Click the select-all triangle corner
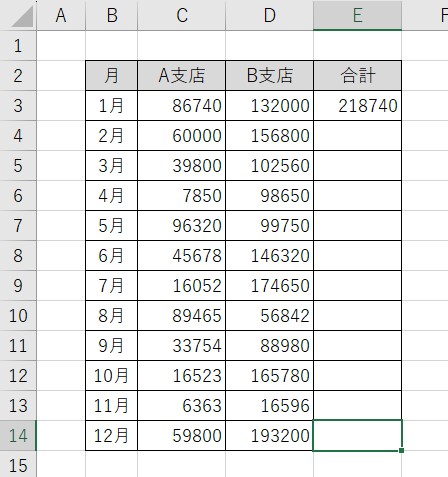Image resolution: width=448 pixels, height=477 pixels. [x=23, y=16]
